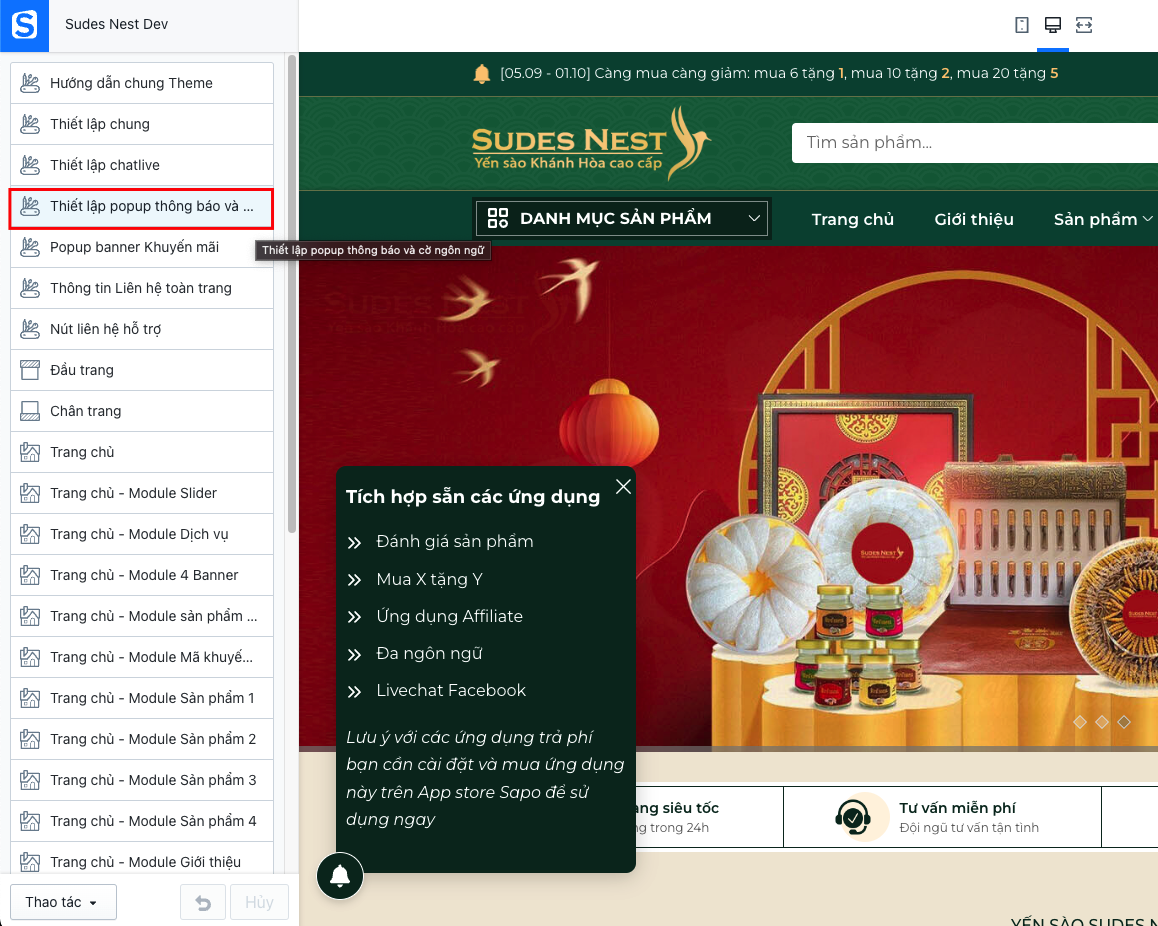
Task: Open 'Thiết lập popup thông báo và ...' section
Action: point(142,207)
